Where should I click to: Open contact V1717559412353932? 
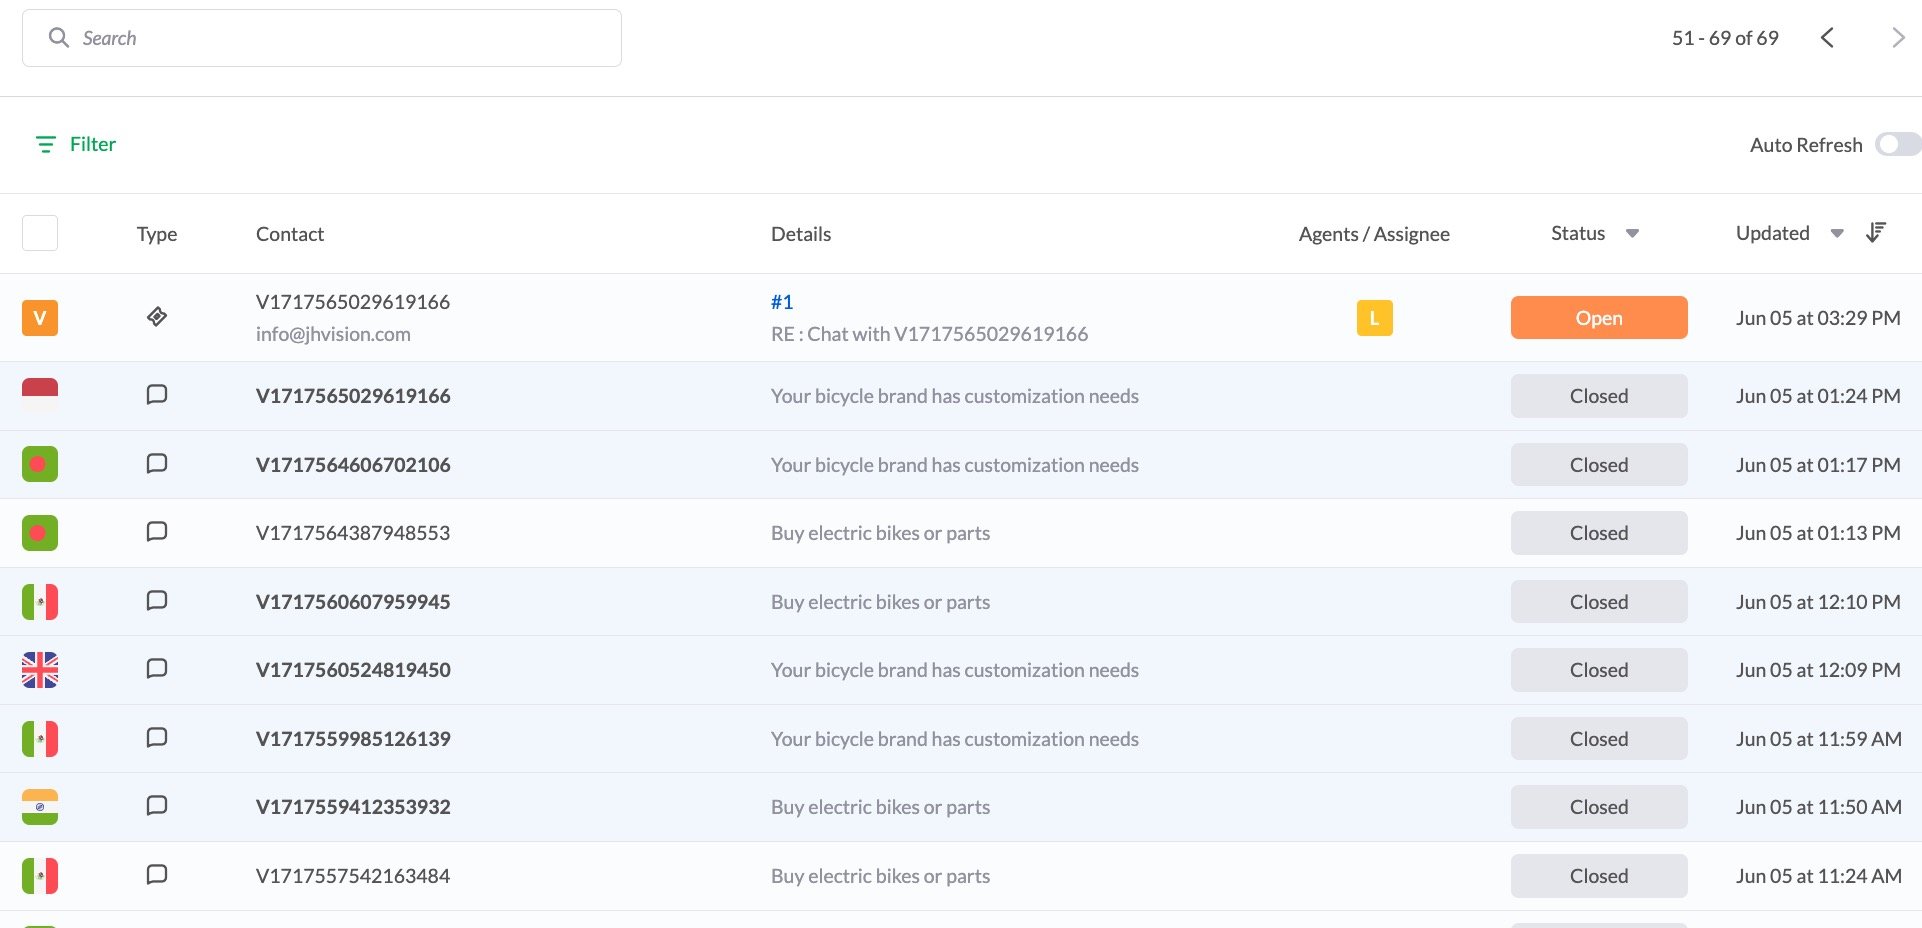click(353, 807)
